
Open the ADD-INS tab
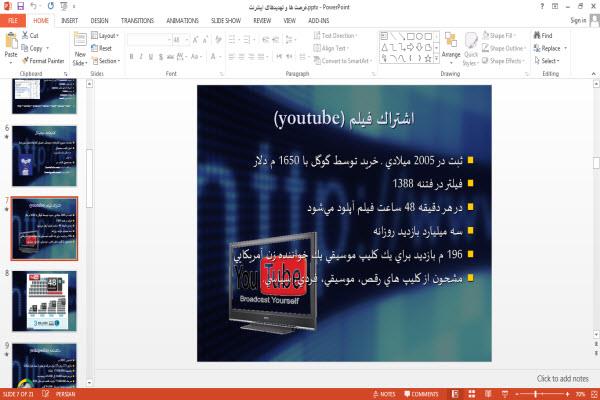click(318, 21)
